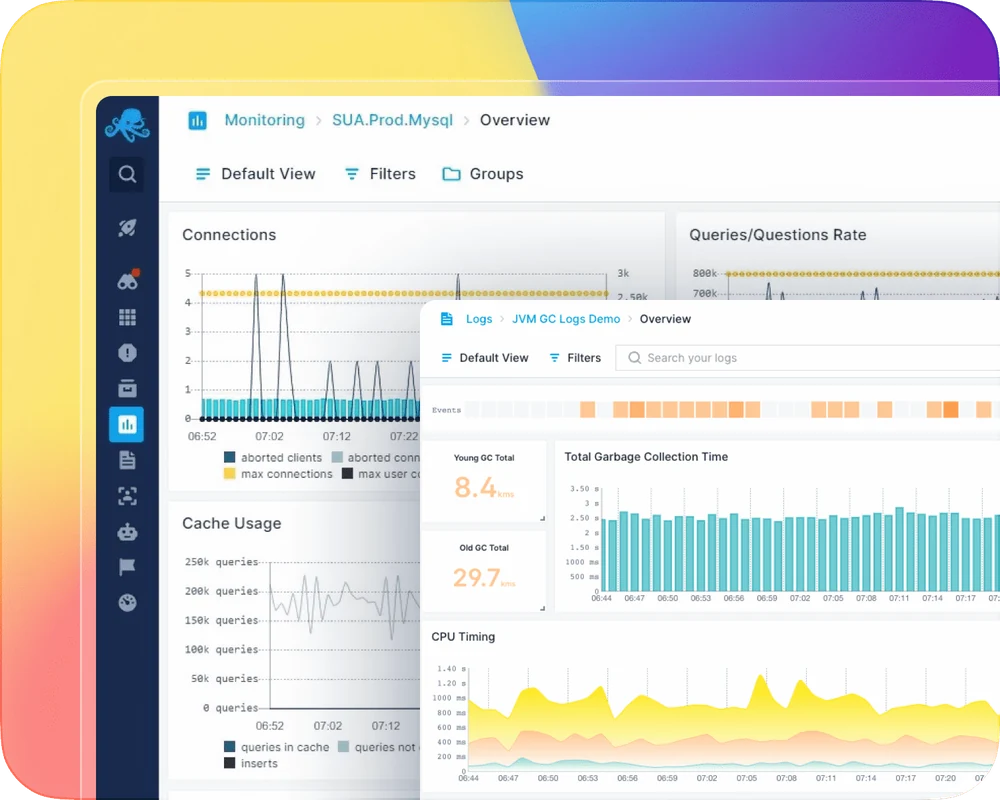Toggle the max user connections legend entry
The image size is (1000, 800).
381,474
